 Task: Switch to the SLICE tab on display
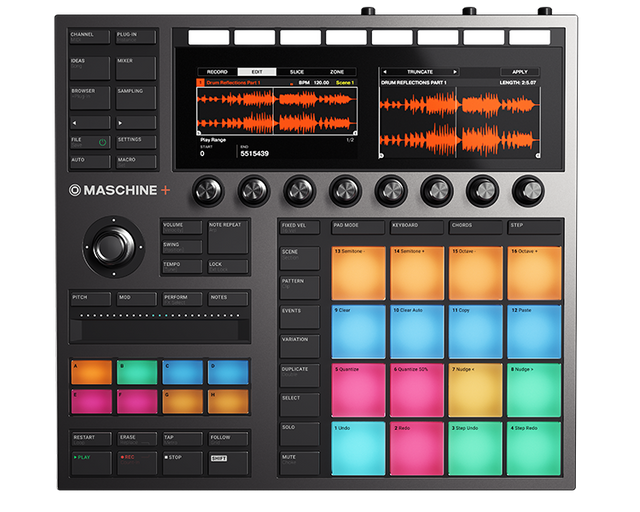pos(296,72)
